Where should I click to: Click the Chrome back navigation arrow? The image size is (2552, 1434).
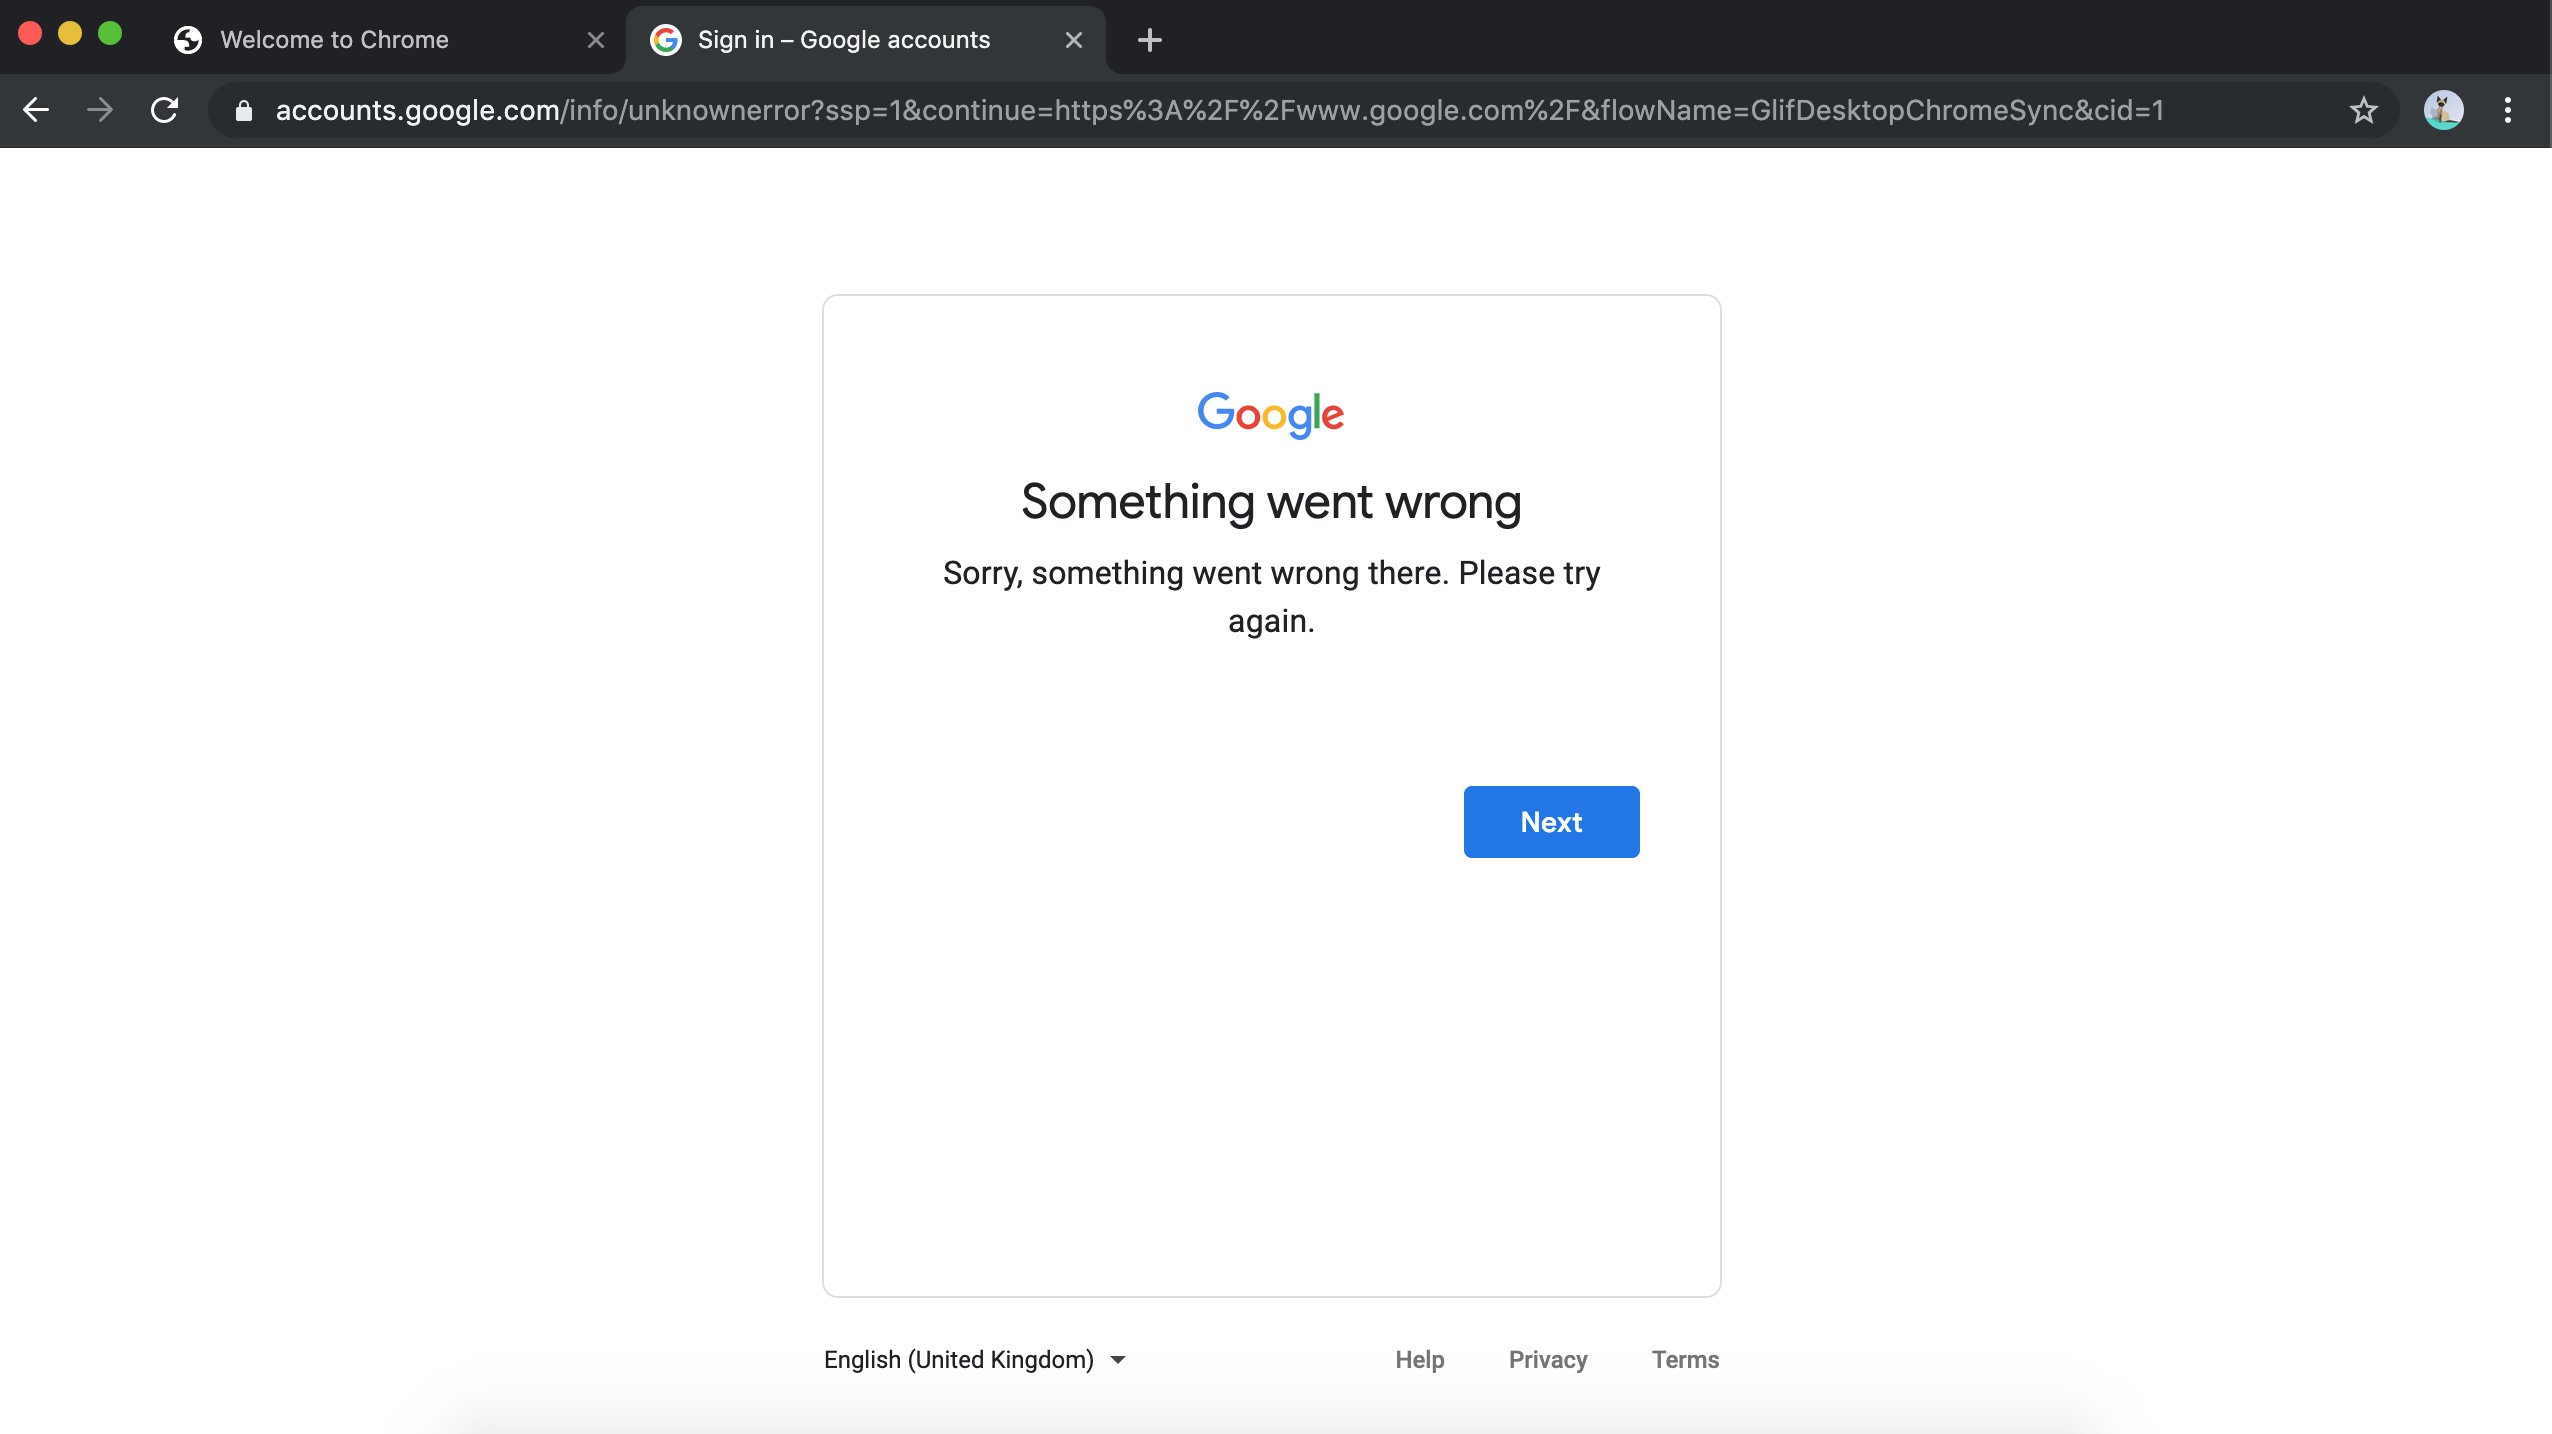pos(35,110)
